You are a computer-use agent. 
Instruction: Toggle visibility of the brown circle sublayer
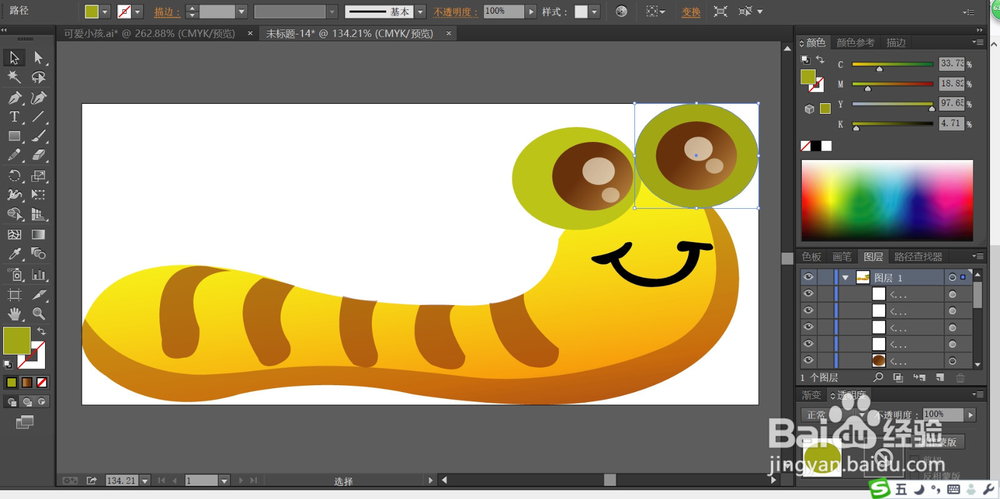pyautogui.click(x=809, y=361)
